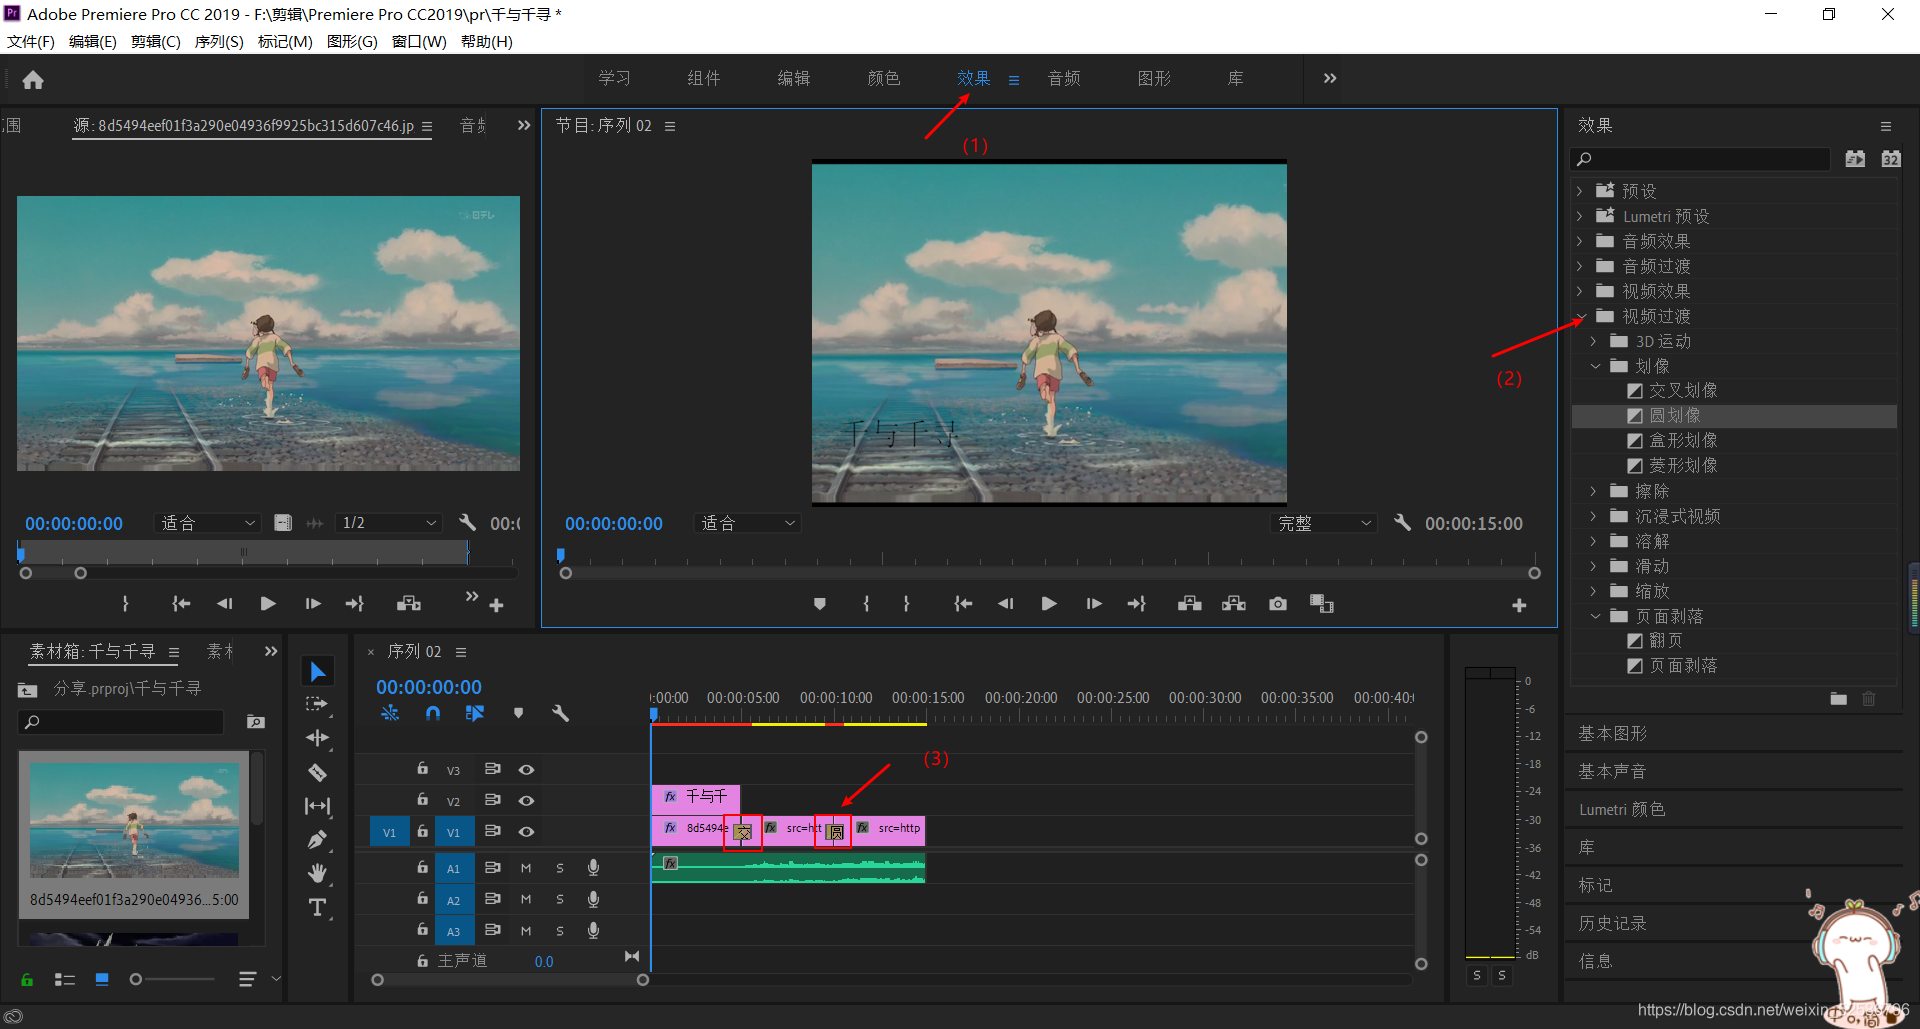Viewport: 1920px width, 1029px height.
Task: Open the 基本图形 panel
Action: pos(1613,734)
